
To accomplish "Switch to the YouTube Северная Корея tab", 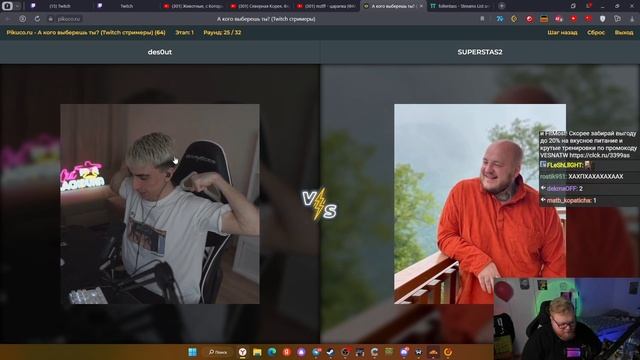I will [260, 6].
